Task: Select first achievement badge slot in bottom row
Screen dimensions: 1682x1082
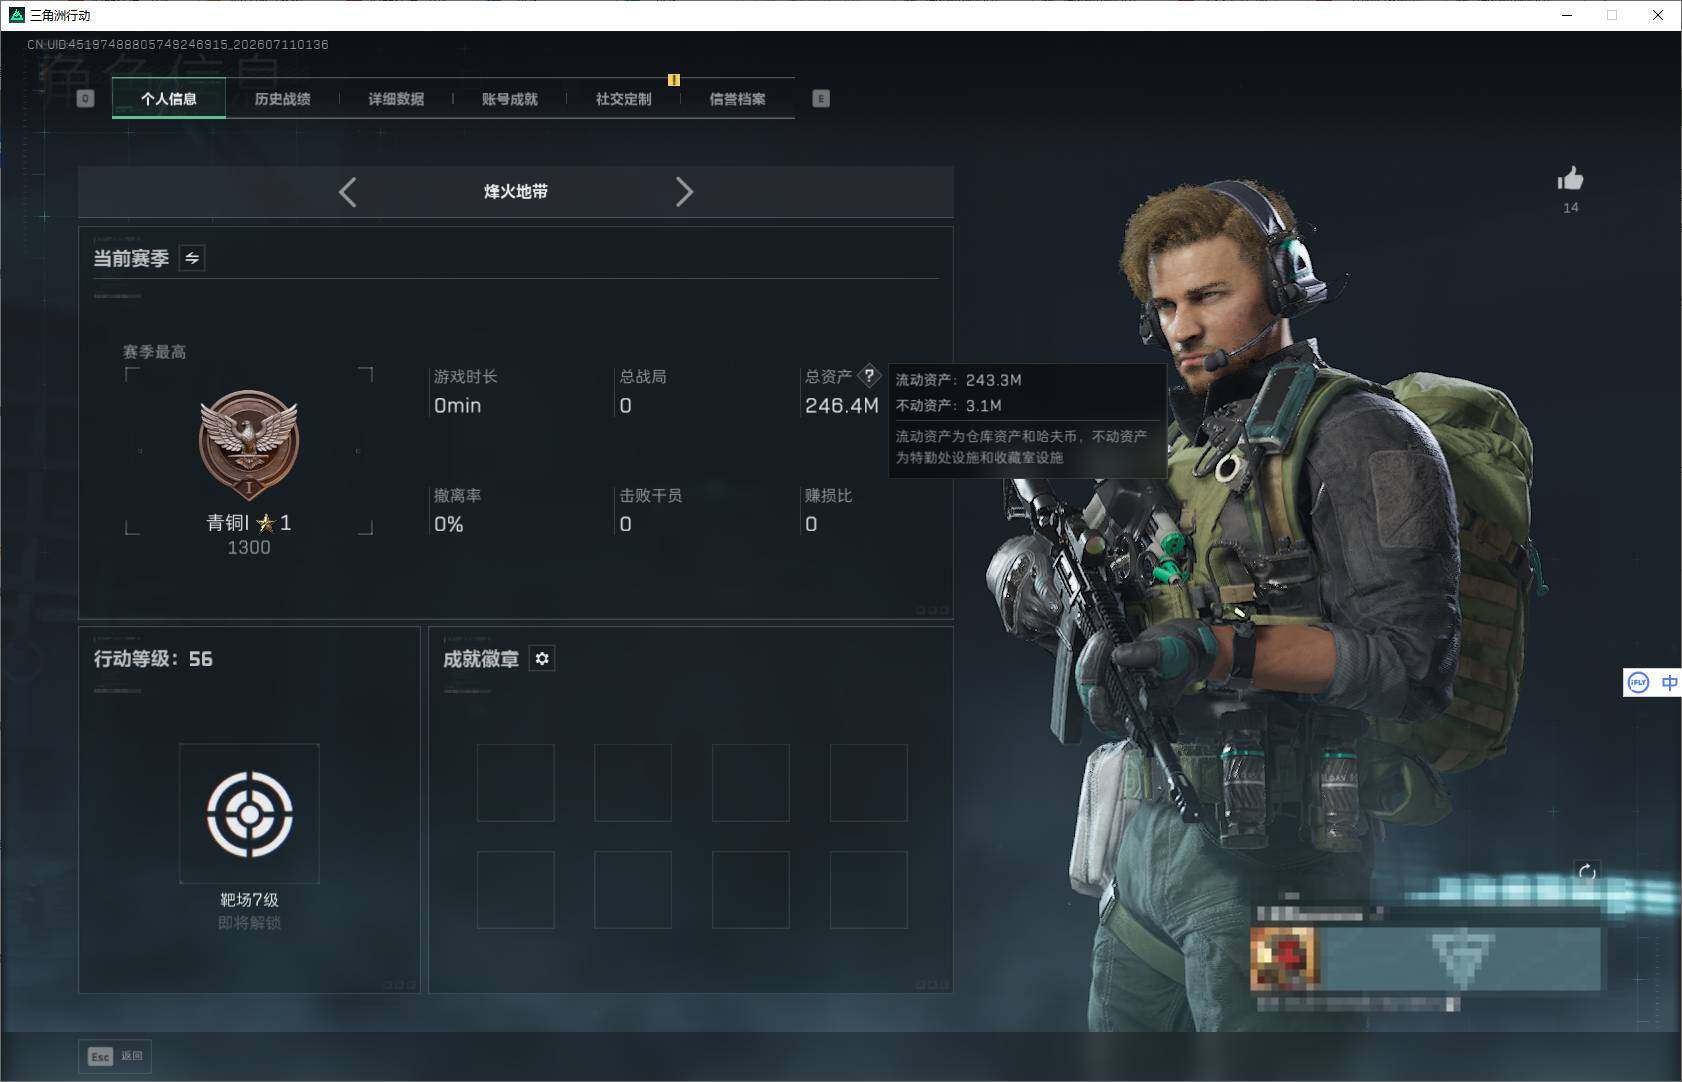Action: click(x=515, y=890)
